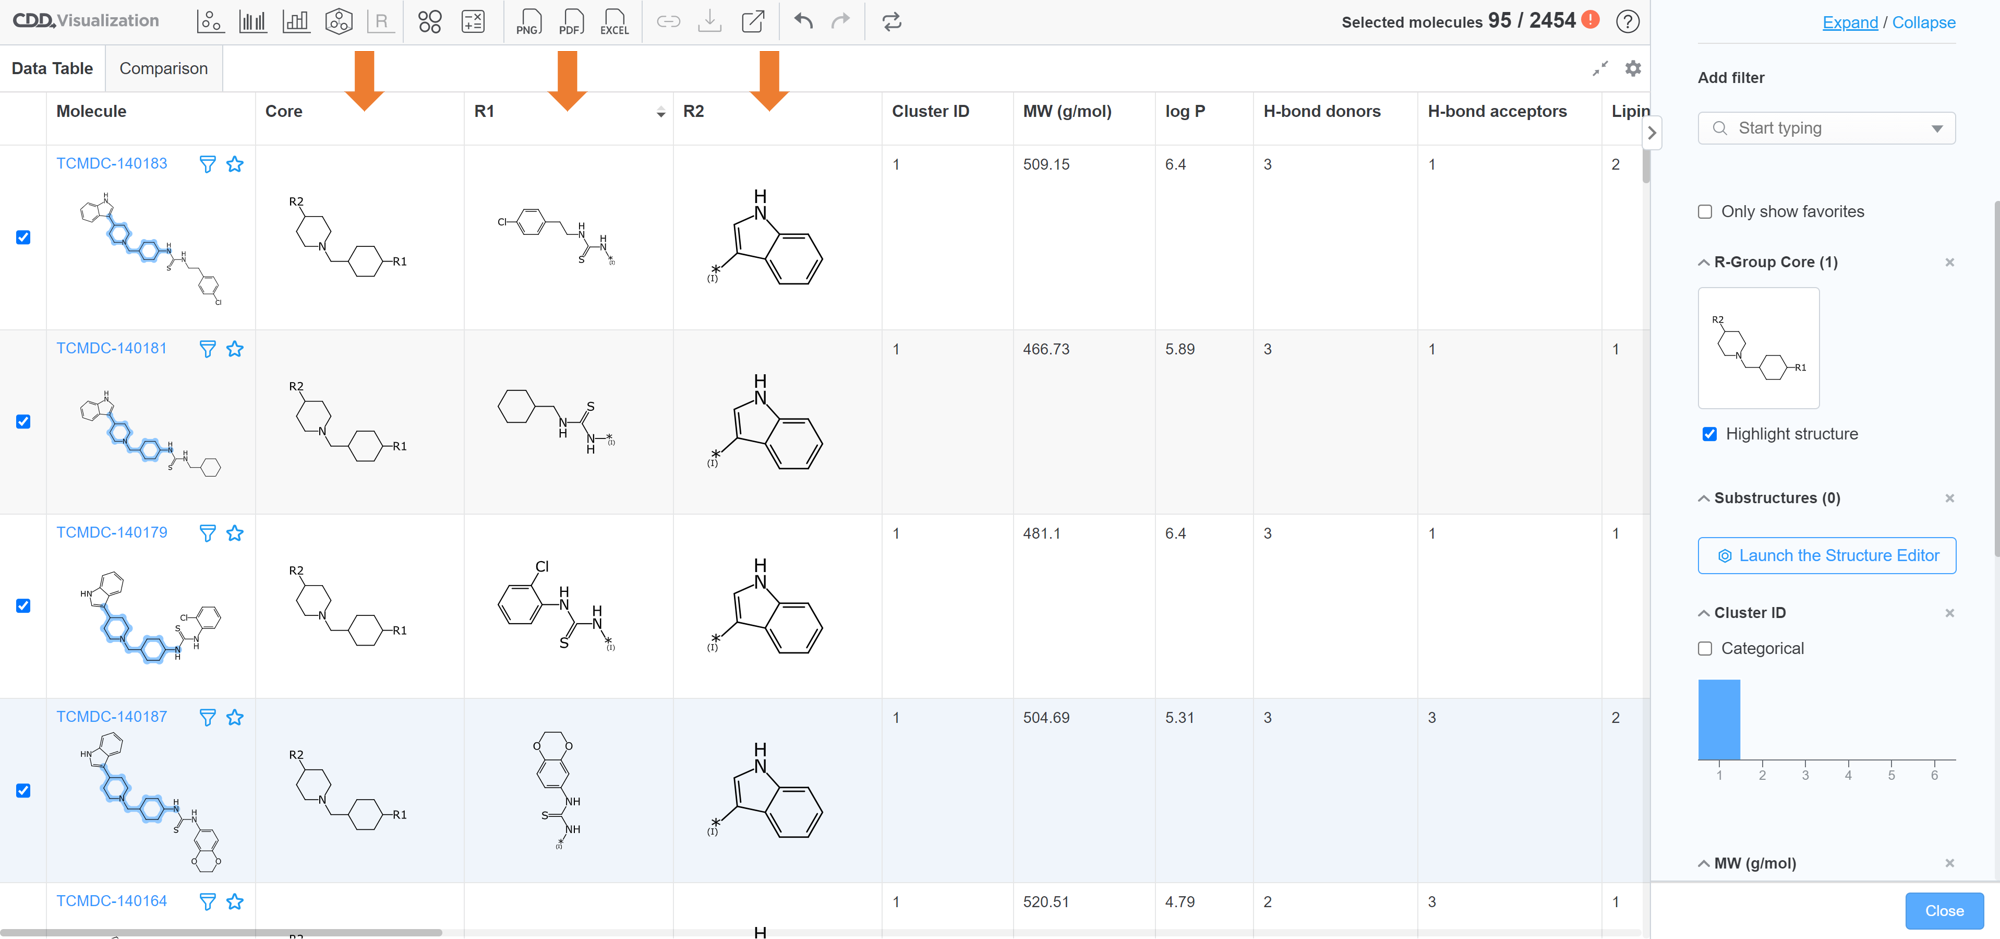Collapse the R-Group Core section
2000x939 pixels.
[1704, 262]
